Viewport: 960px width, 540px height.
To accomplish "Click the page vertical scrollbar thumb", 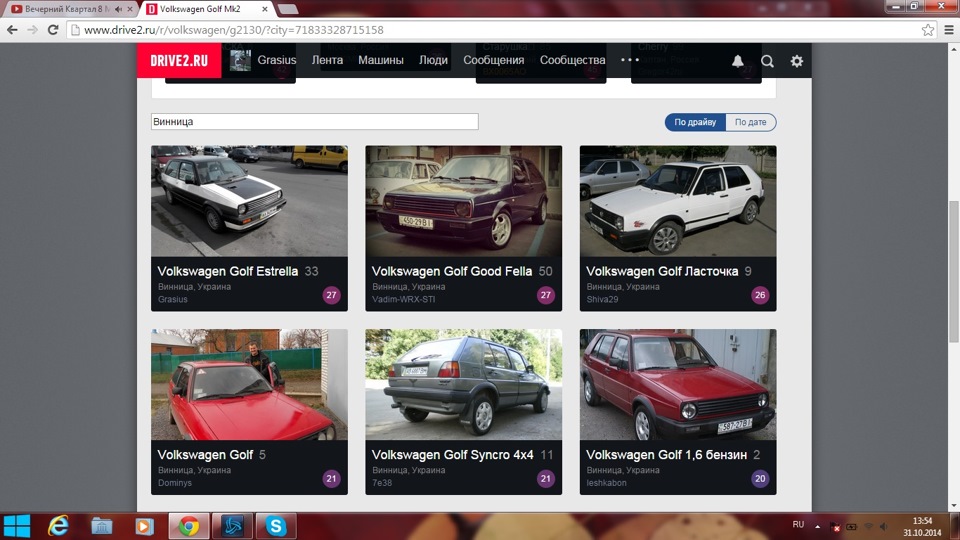I will [954, 271].
